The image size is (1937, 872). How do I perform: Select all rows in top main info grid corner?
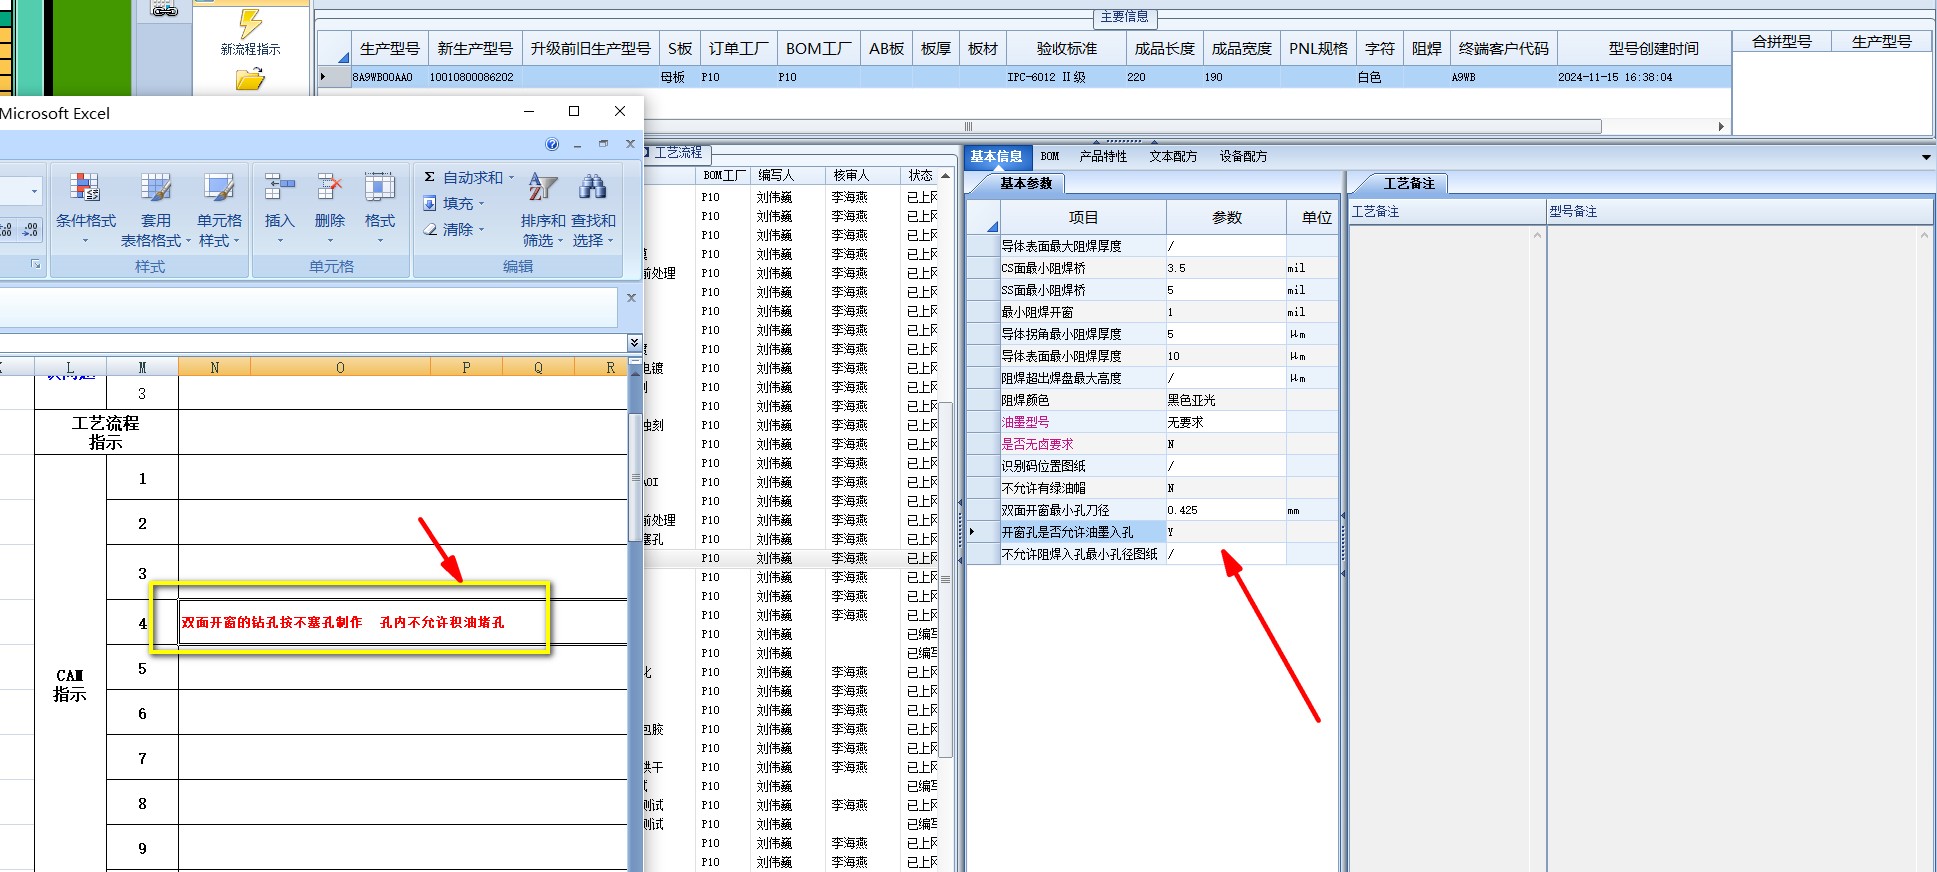pyautogui.click(x=335, y=48)
